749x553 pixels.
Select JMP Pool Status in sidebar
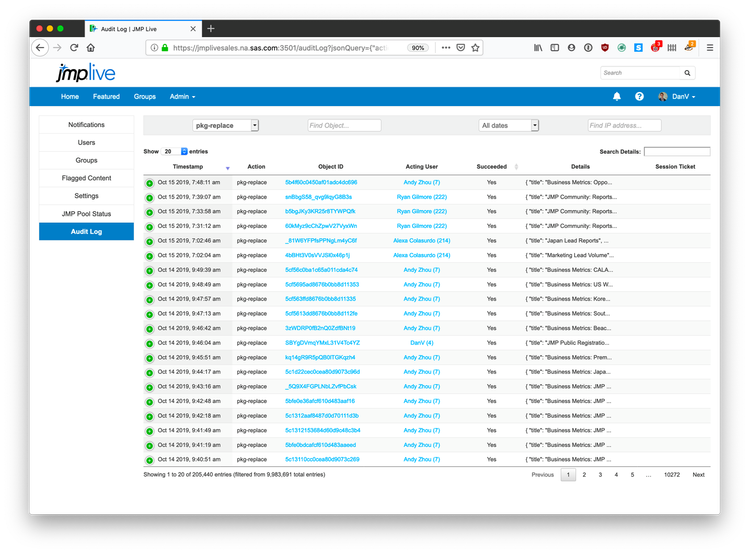tap(86, 214)
